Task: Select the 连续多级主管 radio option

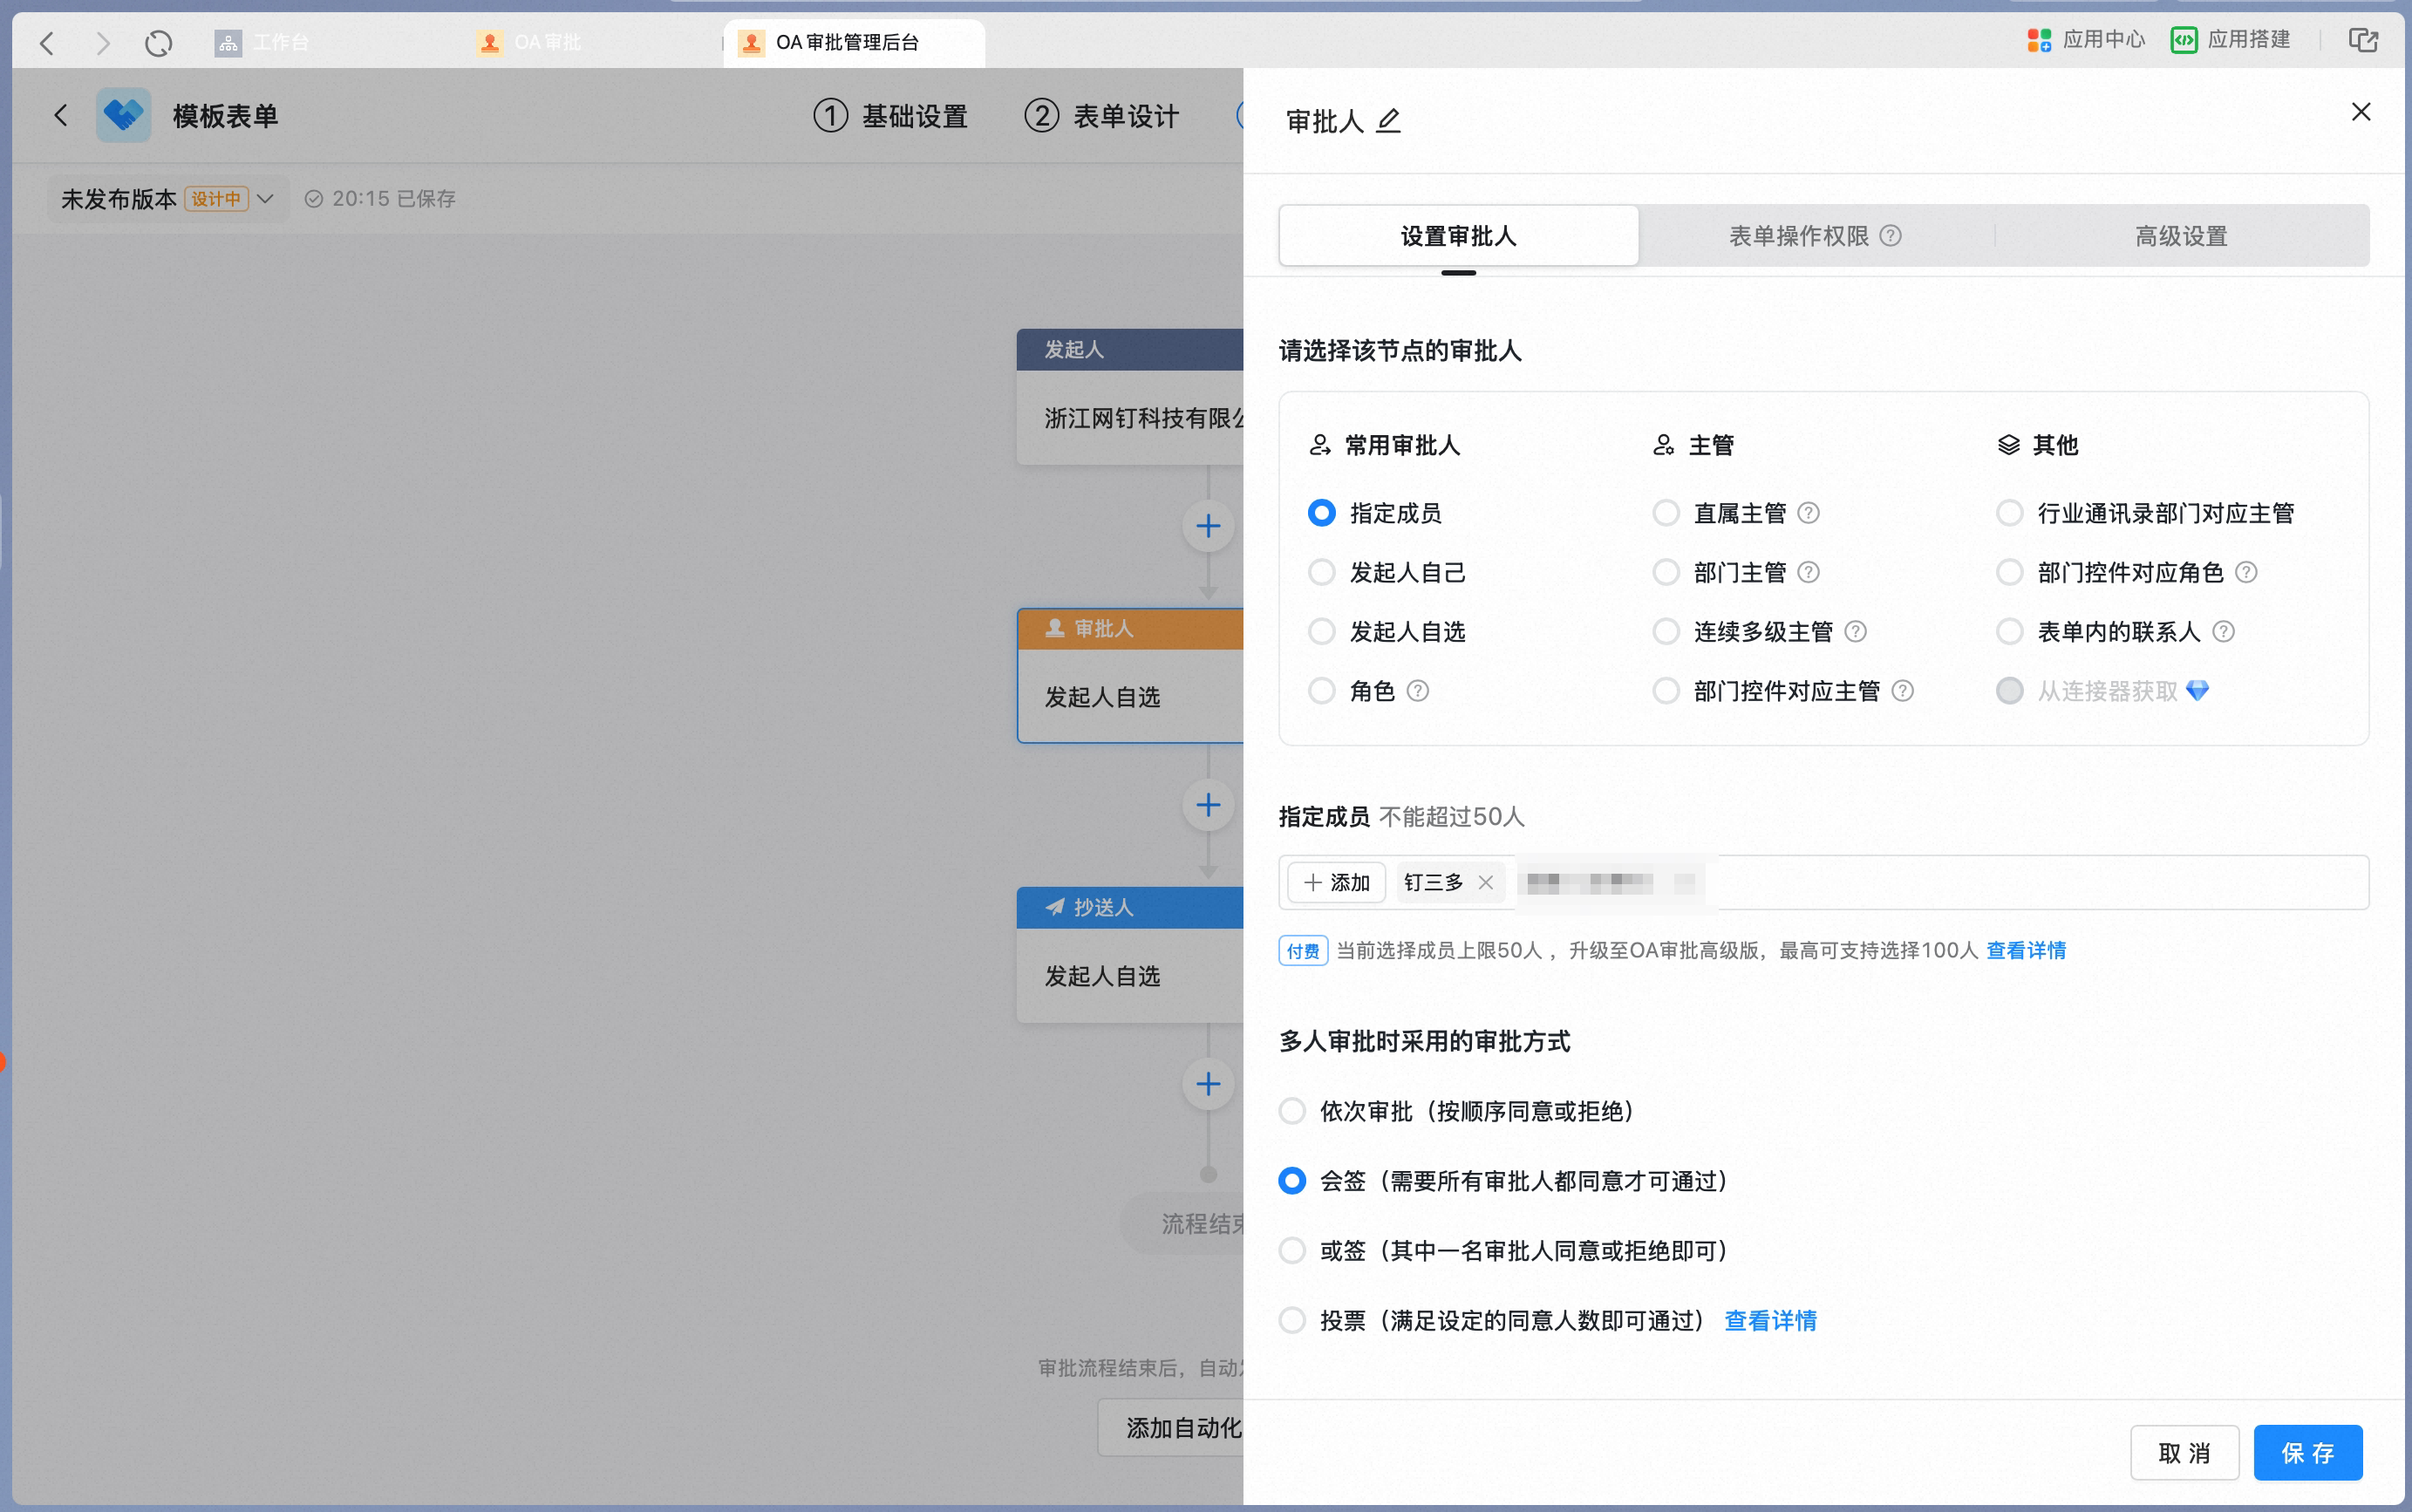Action: click(1666, 631)
